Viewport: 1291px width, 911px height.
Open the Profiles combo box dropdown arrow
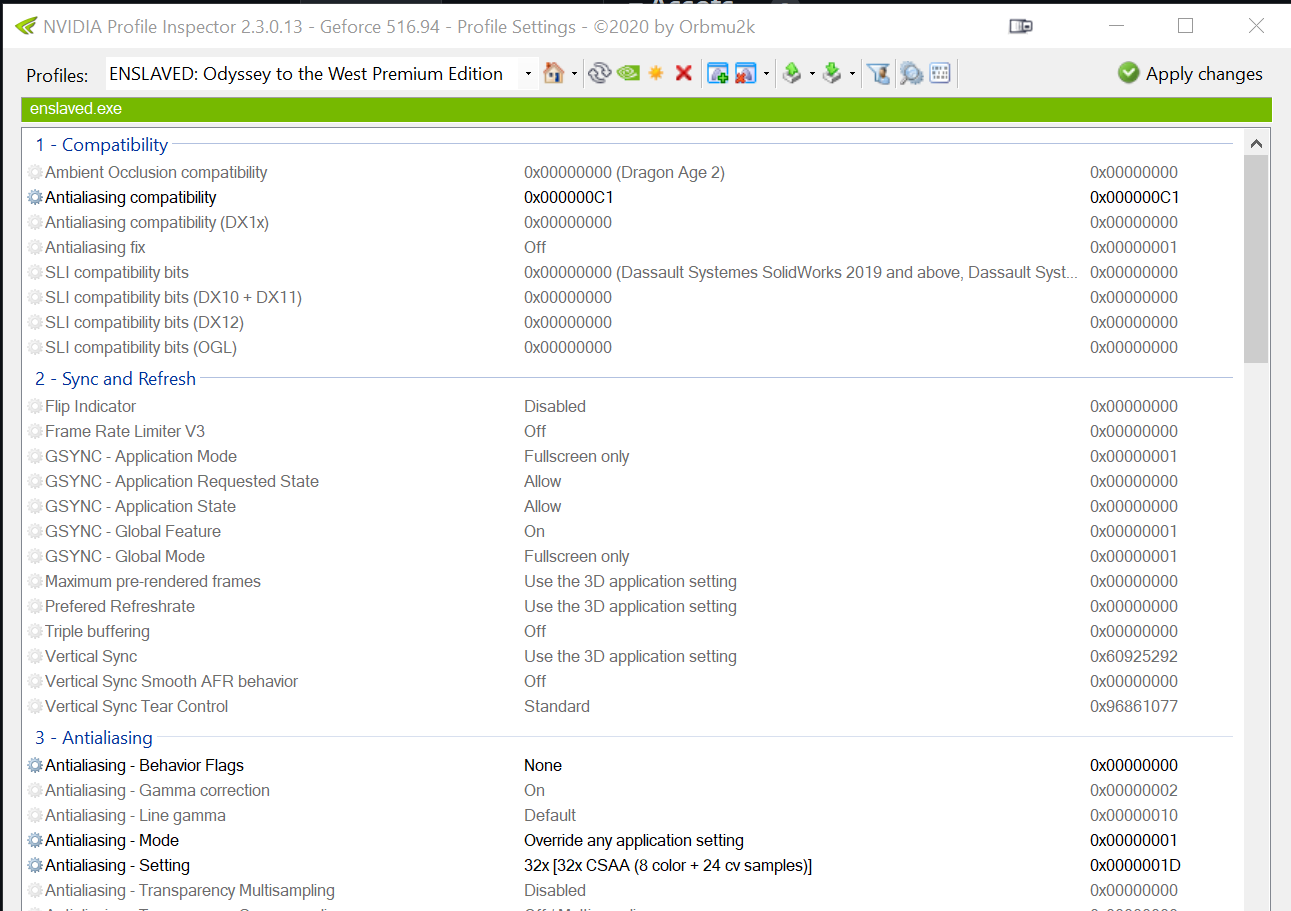pos(528,74)
